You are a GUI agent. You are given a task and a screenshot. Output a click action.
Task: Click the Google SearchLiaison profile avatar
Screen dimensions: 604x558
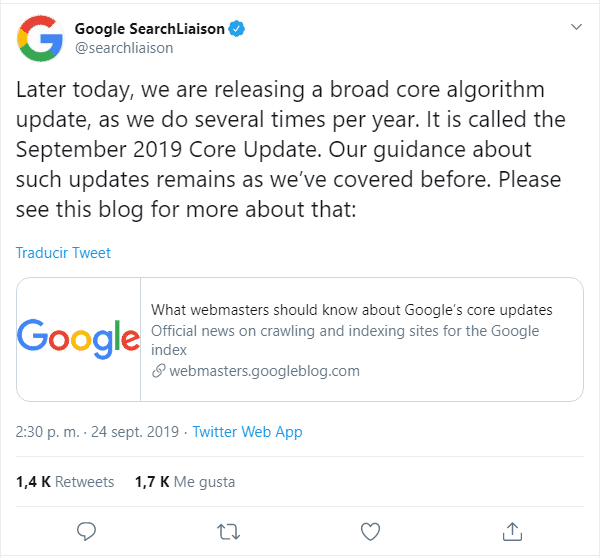point(40,39)
